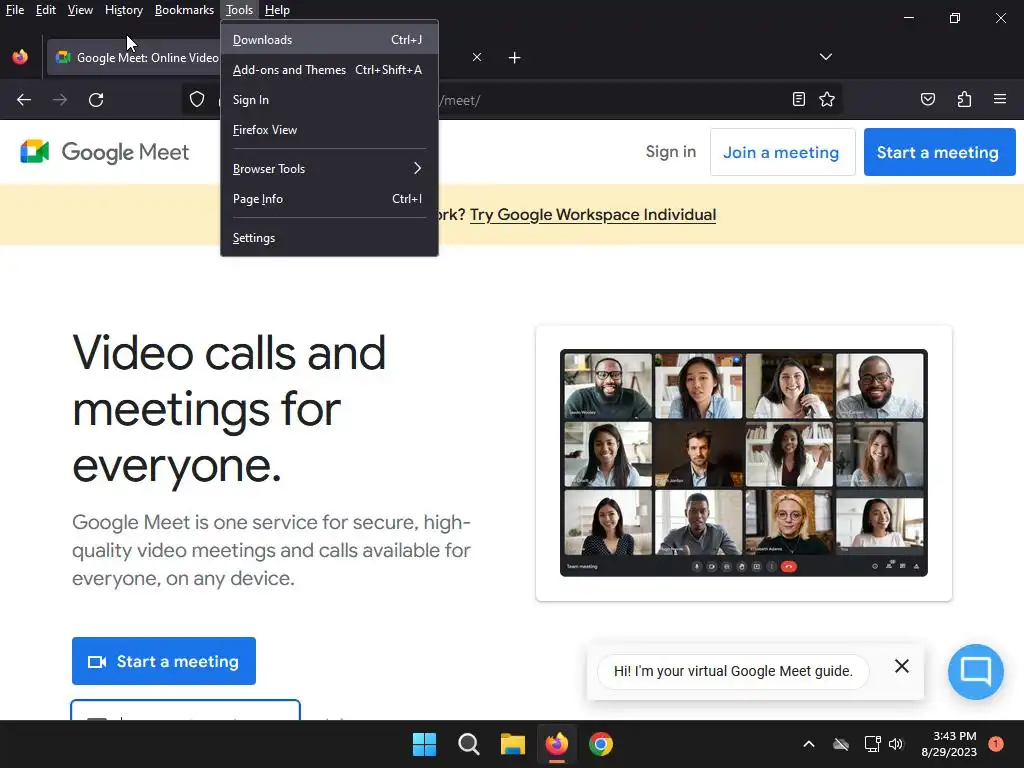
Task: Dismiss the virtual Google Meet guide message
Action: click(x=902, y=666)
